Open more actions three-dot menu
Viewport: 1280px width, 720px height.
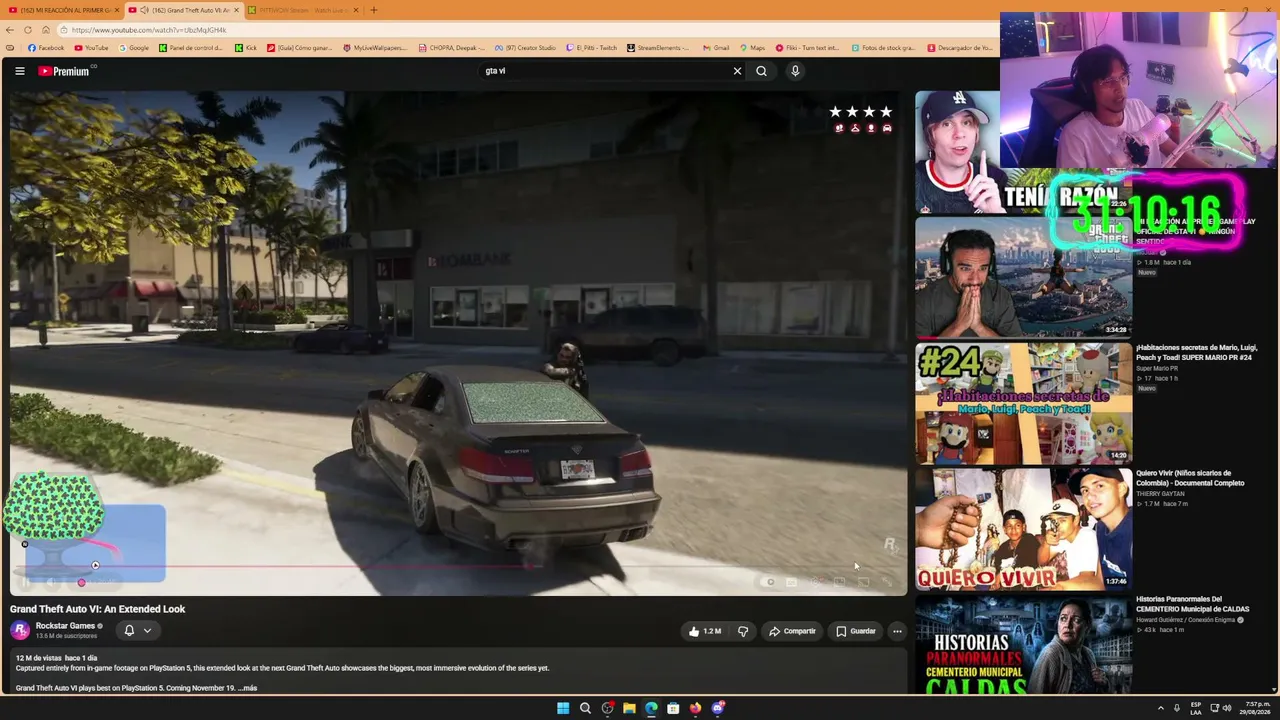(x=897, y=631)
